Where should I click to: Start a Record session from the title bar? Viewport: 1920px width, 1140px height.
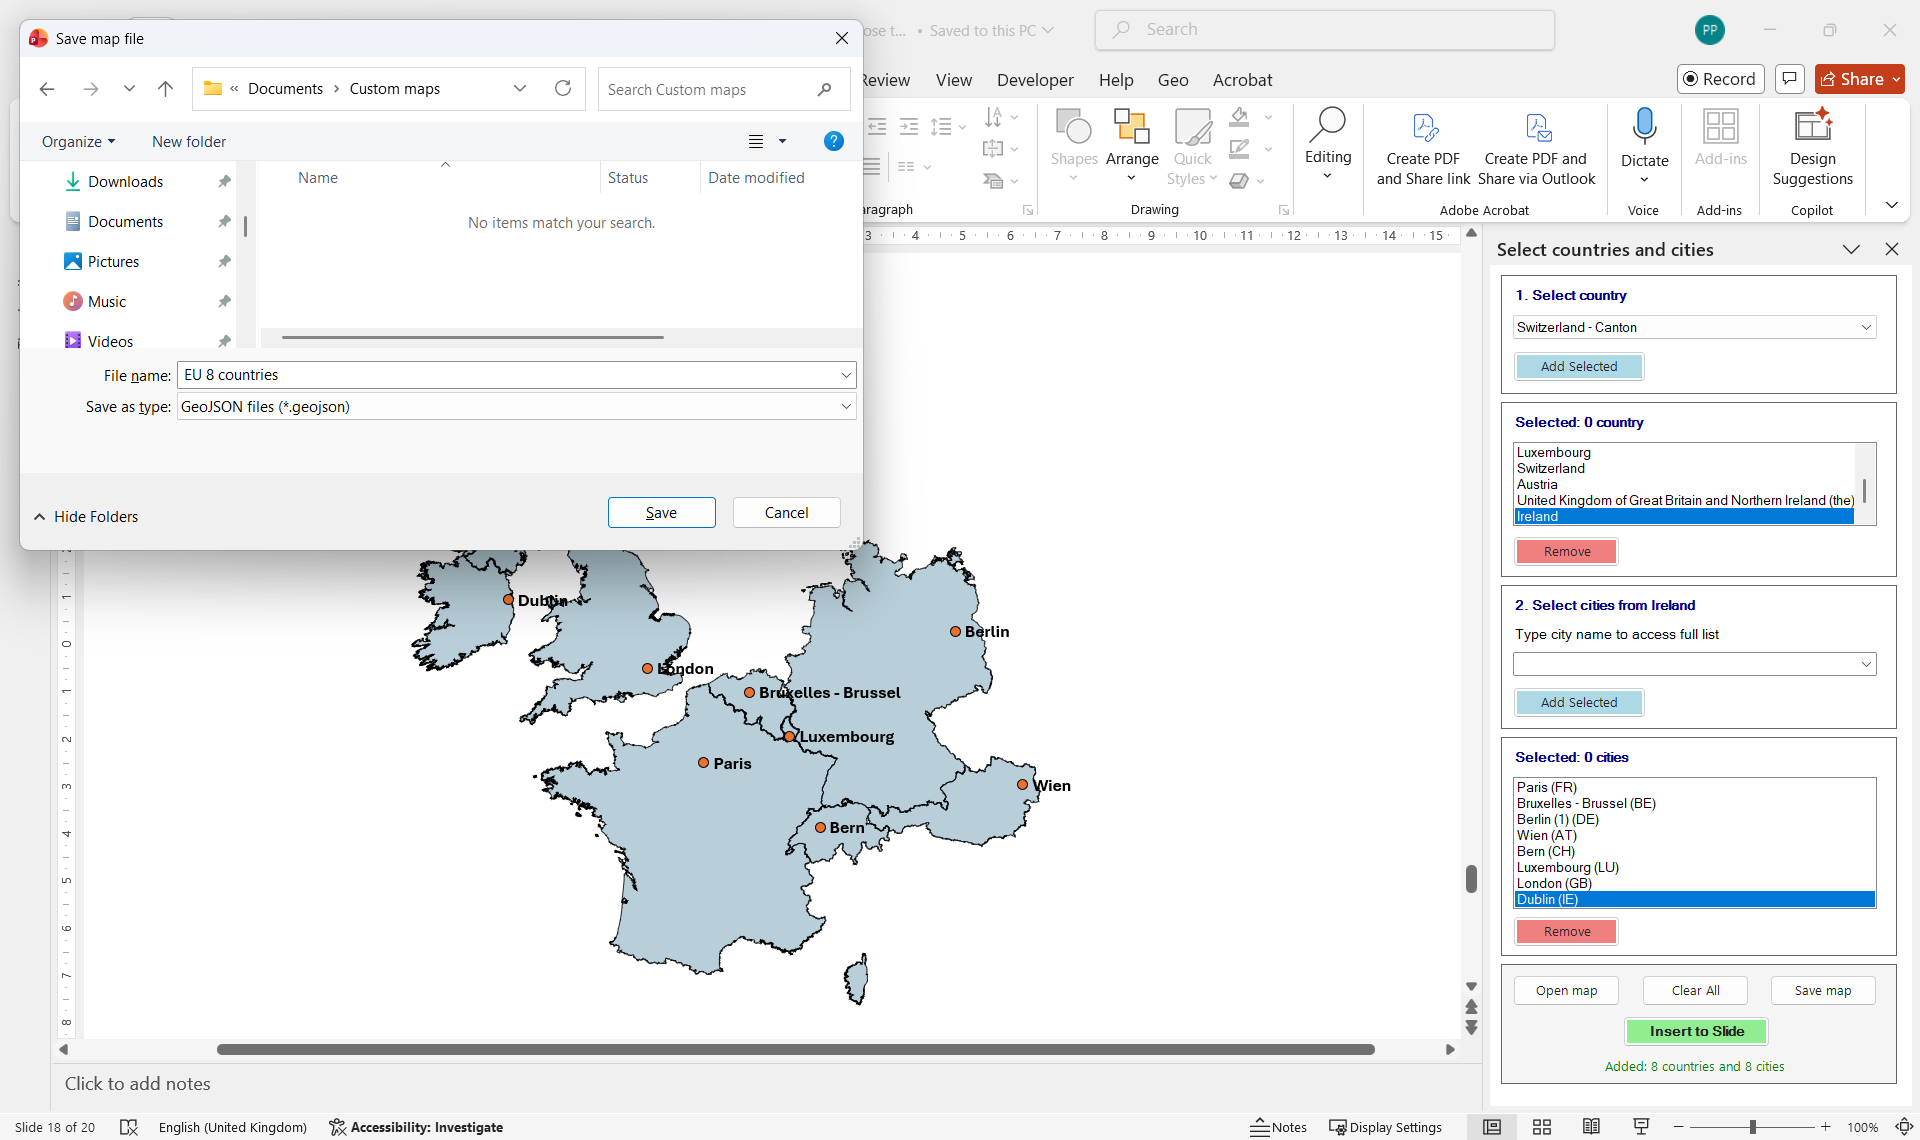(x=1720, y=79)
